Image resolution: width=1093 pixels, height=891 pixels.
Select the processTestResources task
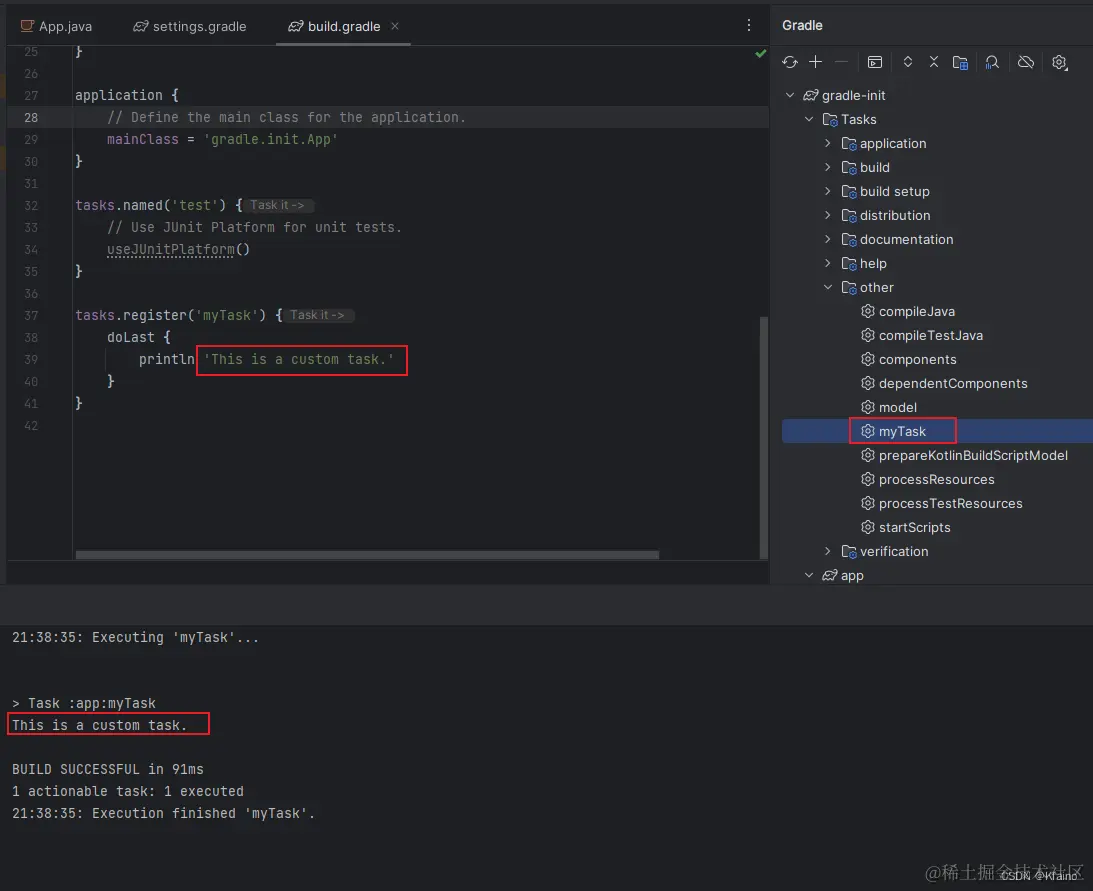coord(950,503)
